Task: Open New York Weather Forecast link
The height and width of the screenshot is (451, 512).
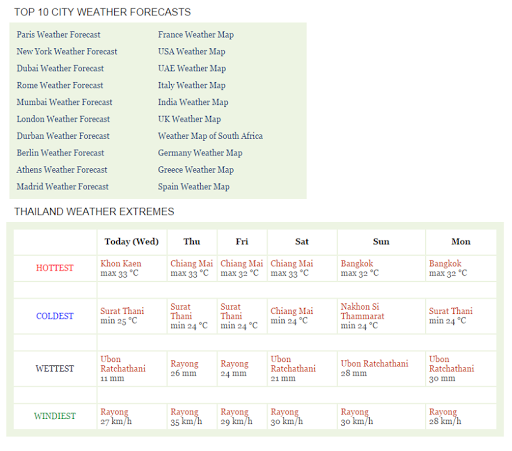Action: point(67,52)
